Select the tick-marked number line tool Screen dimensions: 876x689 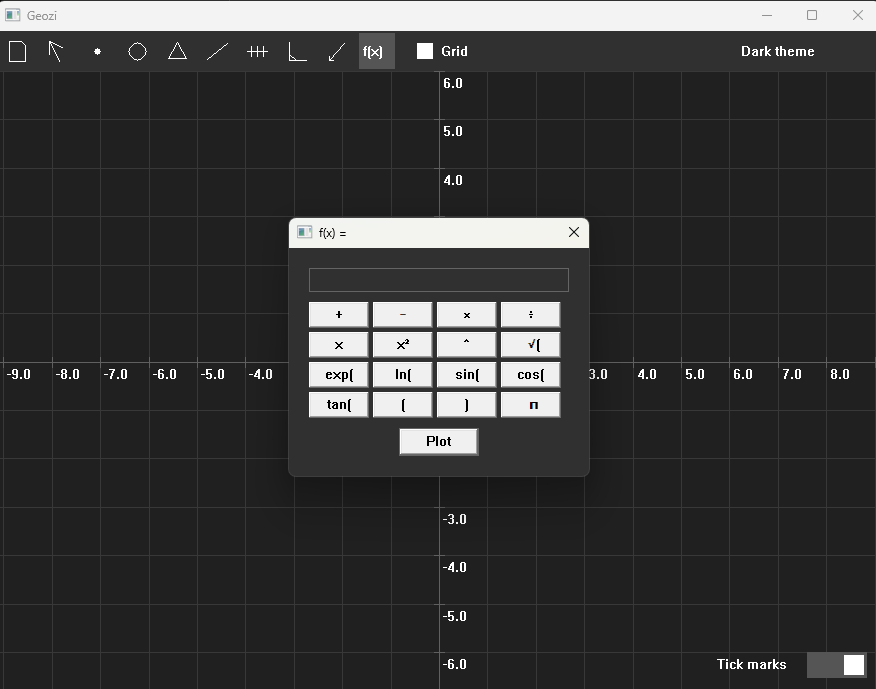point(258,51)
